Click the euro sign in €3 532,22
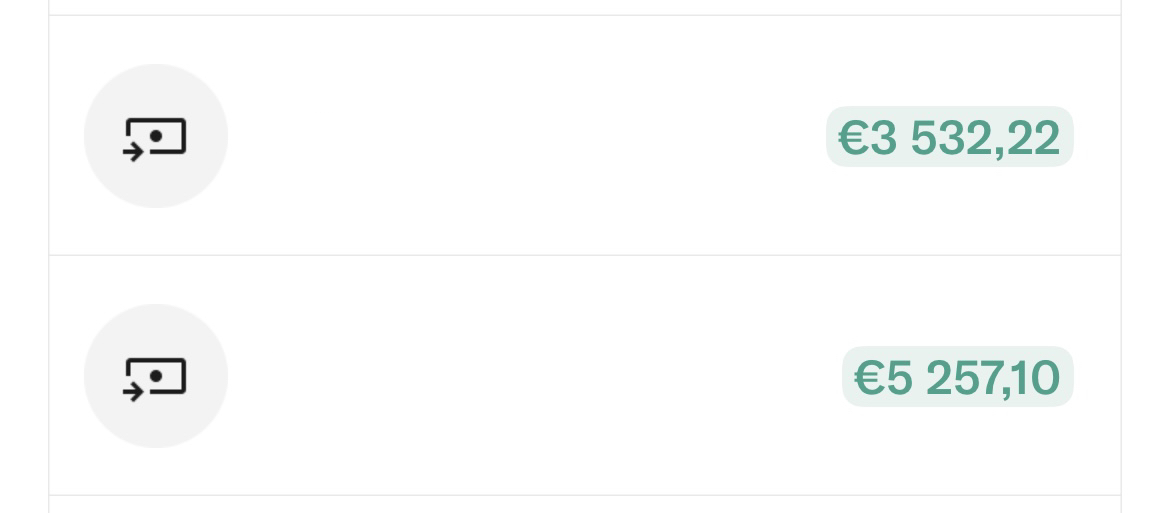 853,138
